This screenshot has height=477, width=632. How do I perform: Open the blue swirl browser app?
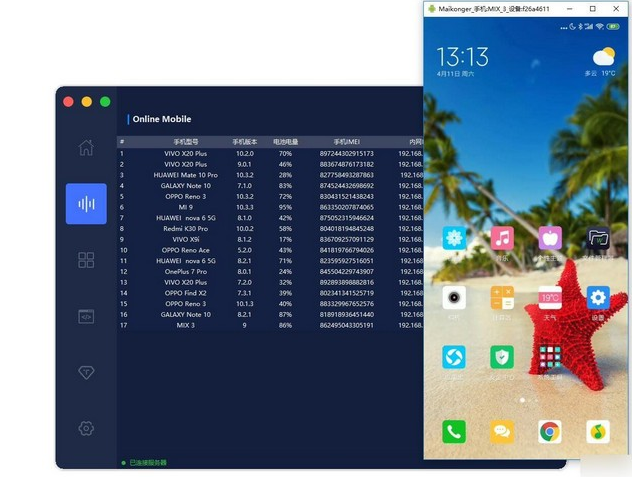pyautogui.click(x=454, y=357)
